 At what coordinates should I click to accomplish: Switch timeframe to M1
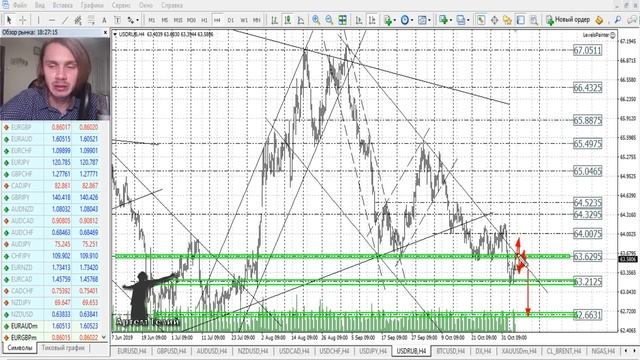pyautogui.click(x=152, y=20)
